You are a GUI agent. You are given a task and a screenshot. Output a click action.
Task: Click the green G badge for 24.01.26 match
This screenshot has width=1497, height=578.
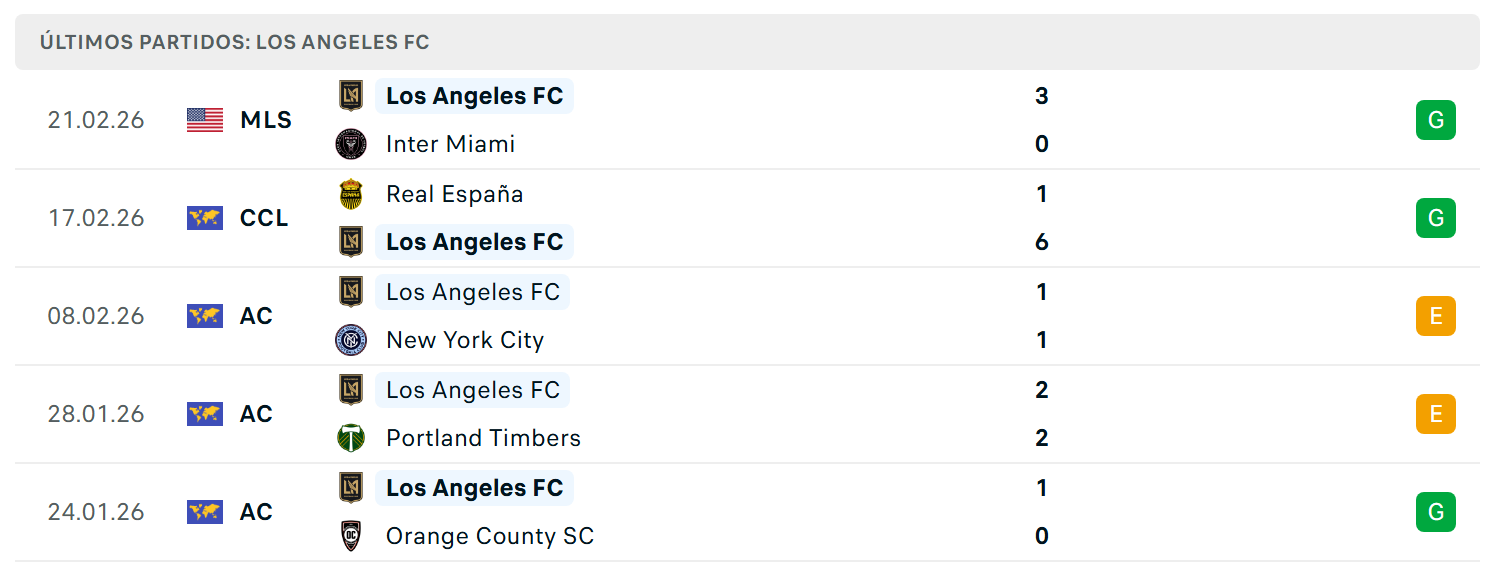(x=1436, y=512)
